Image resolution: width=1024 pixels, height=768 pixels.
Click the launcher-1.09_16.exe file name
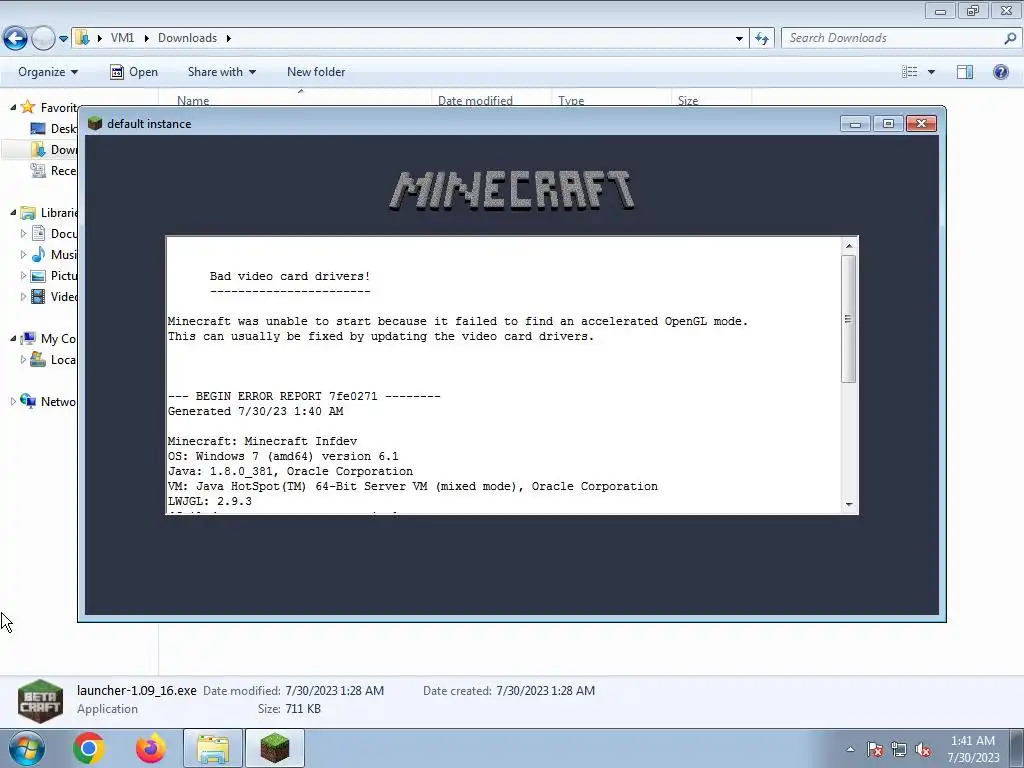tap(136, 690)
